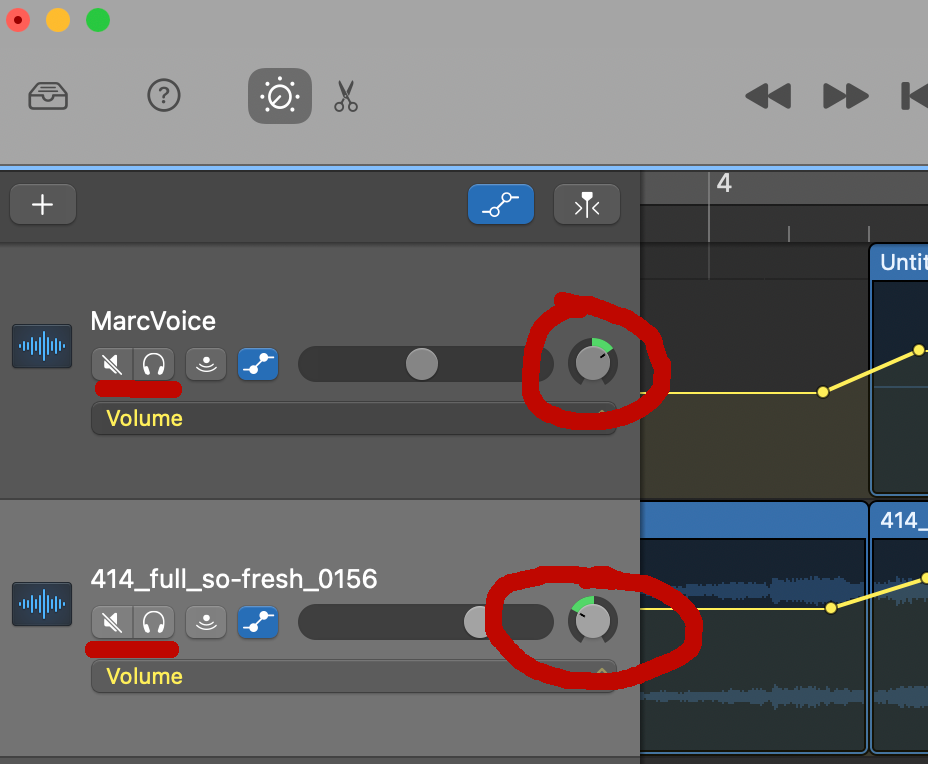Open Quick Help question mark
This screenshot has width=928, height=764.
[x=163, y=96]
